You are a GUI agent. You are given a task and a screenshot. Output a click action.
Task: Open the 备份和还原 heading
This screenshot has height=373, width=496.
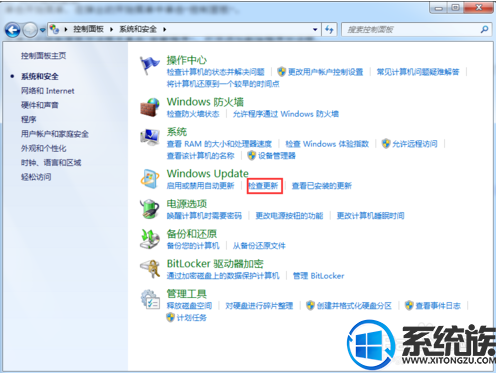(x=192, y=234)
